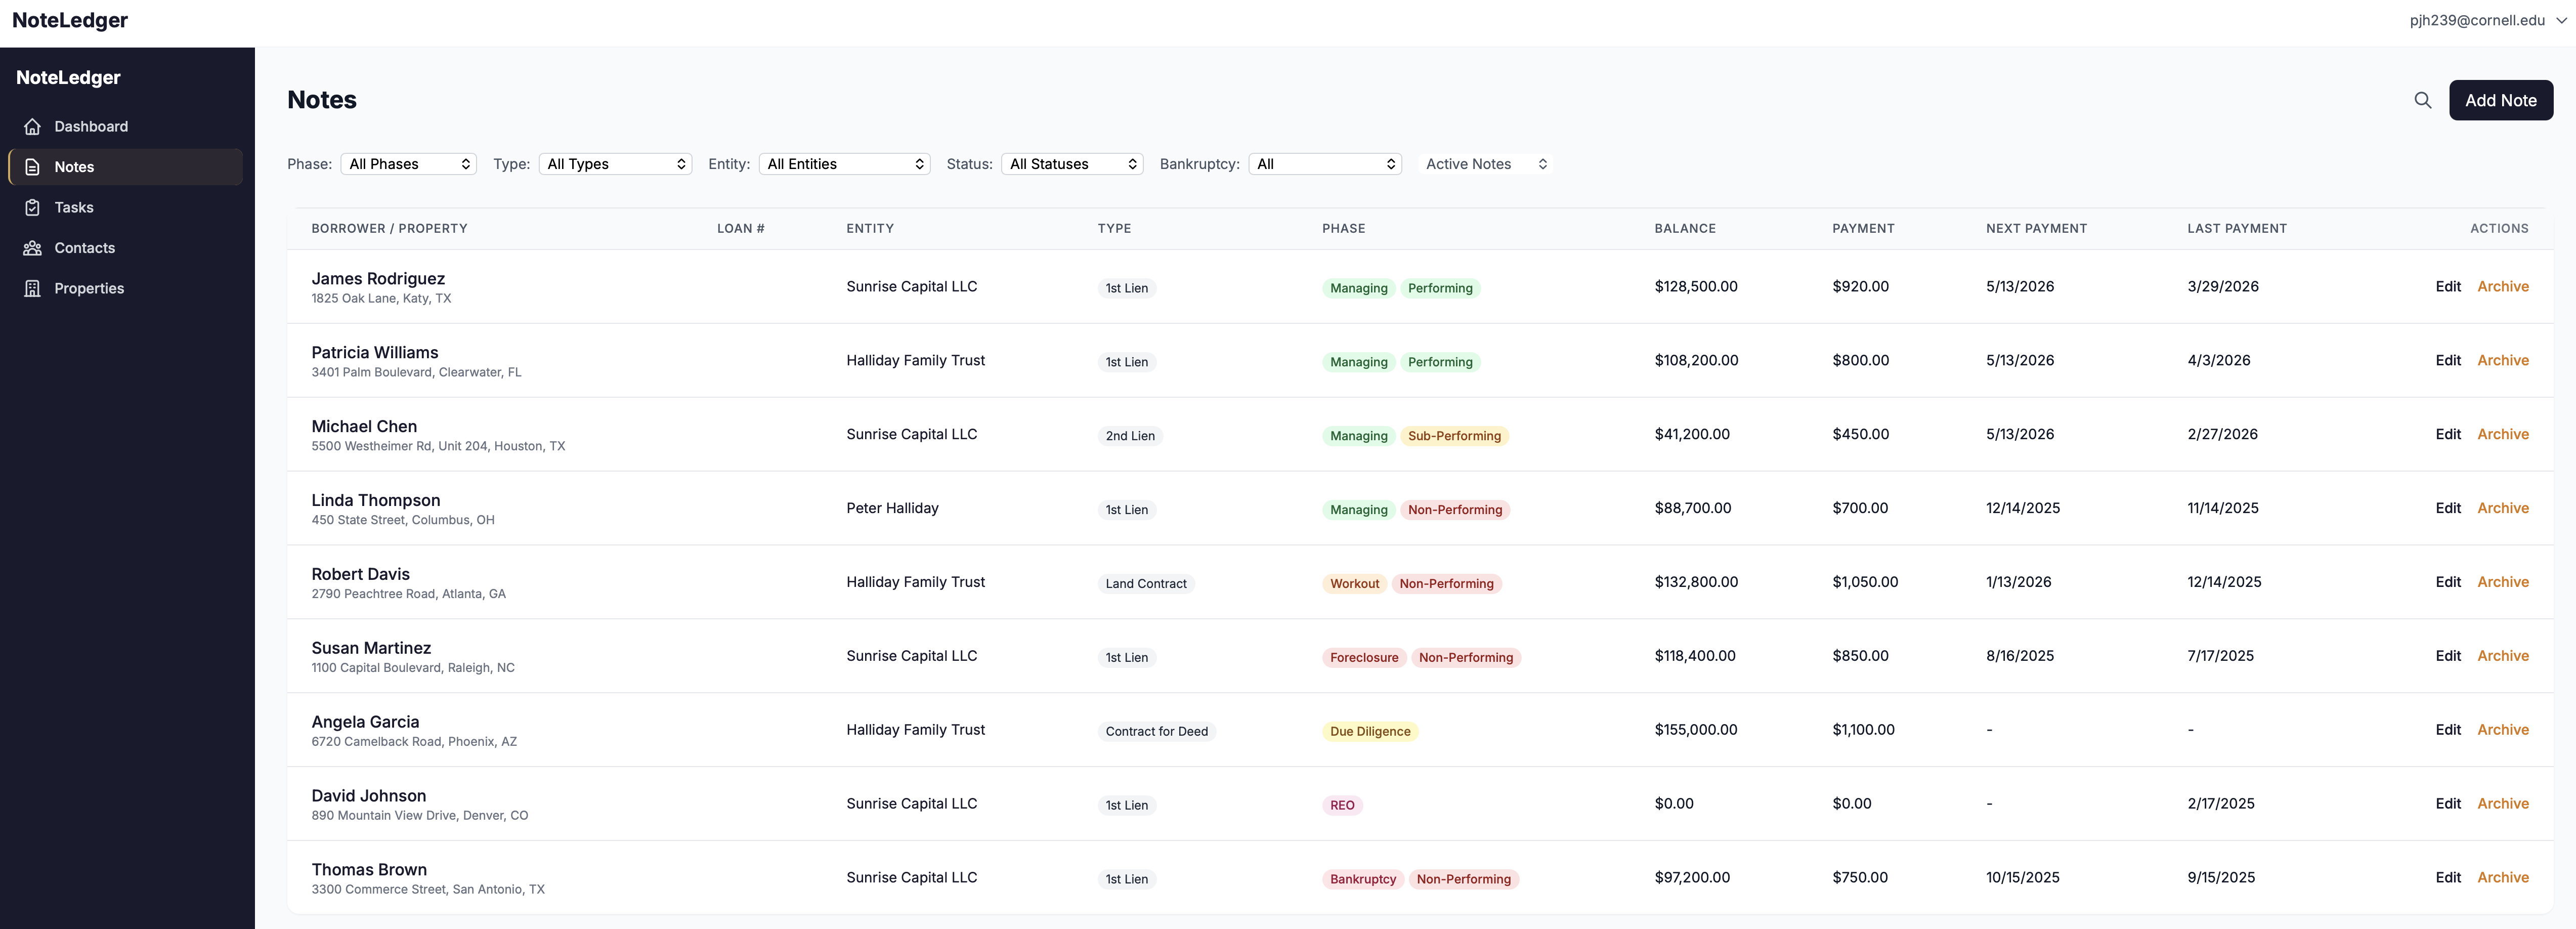Viewport: 2576px width, 929px height.
Task: Click the Foreclosure phase badge for Susan Martinez
Action: click(x=1363, y=658)
